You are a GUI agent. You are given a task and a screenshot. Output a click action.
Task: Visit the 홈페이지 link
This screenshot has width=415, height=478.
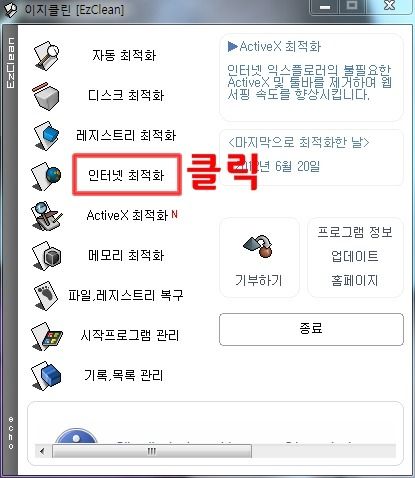pos(355,280)
